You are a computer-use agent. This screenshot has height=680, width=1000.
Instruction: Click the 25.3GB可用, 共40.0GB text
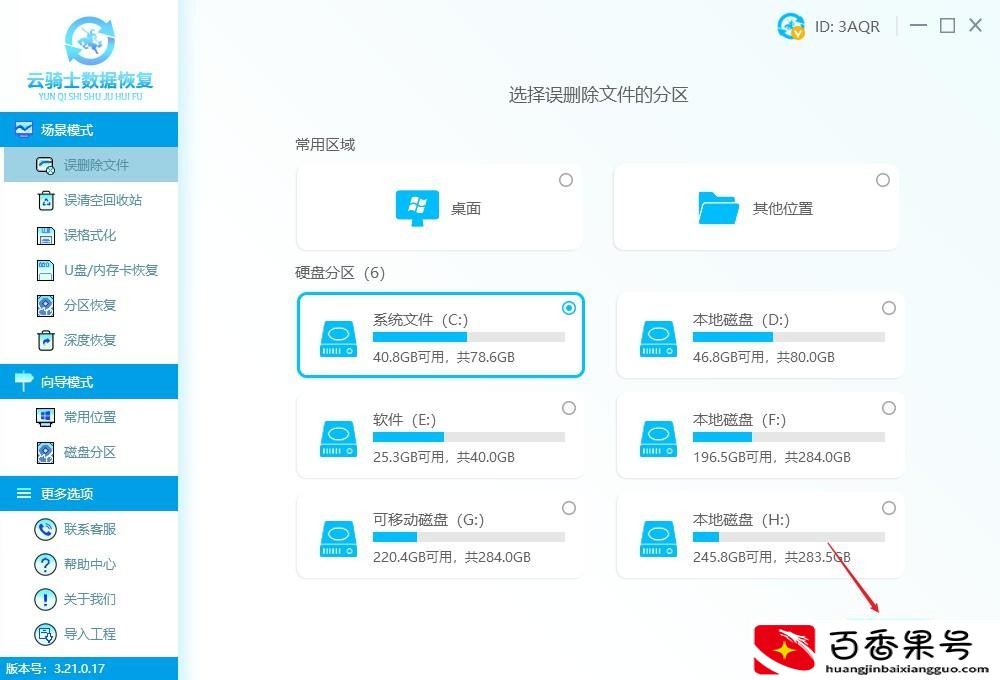444,457
